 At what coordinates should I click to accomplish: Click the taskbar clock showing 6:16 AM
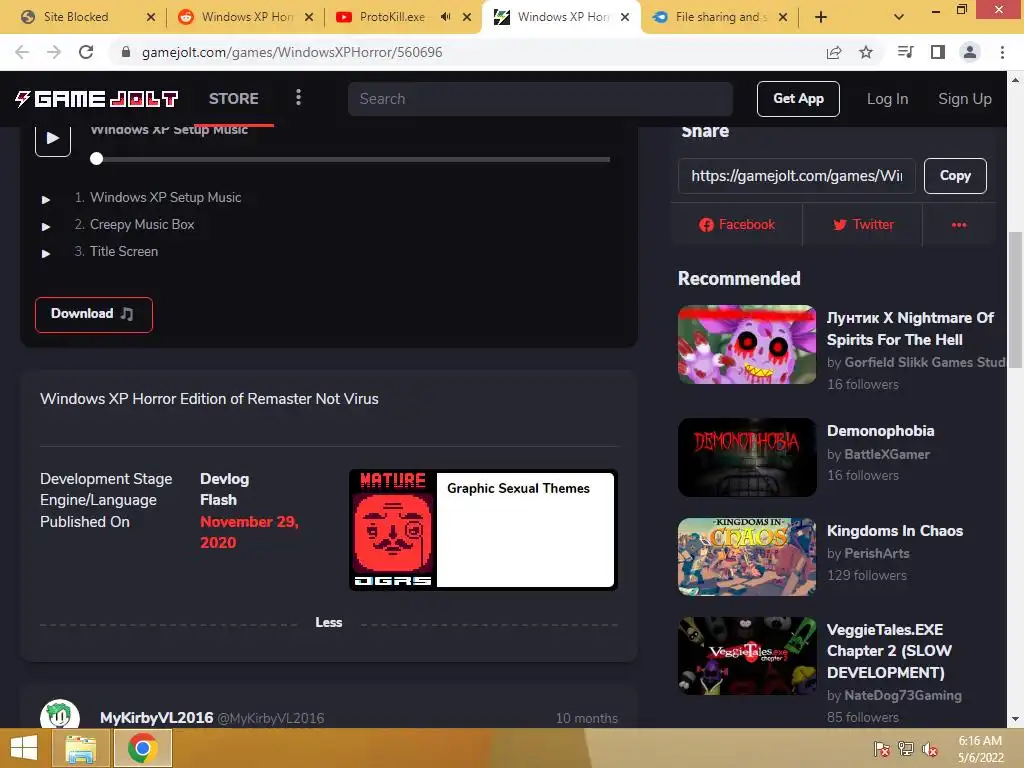980,749
